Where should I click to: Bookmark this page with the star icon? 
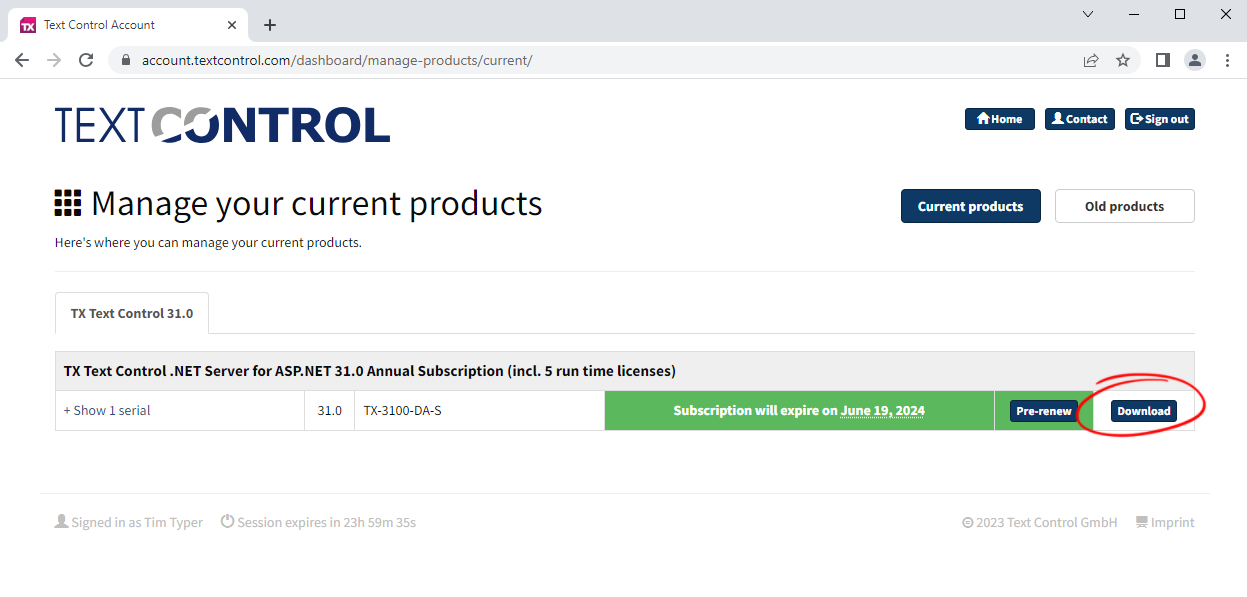1123,60
